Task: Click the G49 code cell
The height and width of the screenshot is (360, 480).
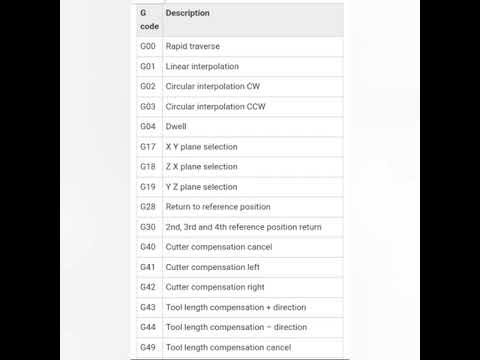Action: coord(149,348)
